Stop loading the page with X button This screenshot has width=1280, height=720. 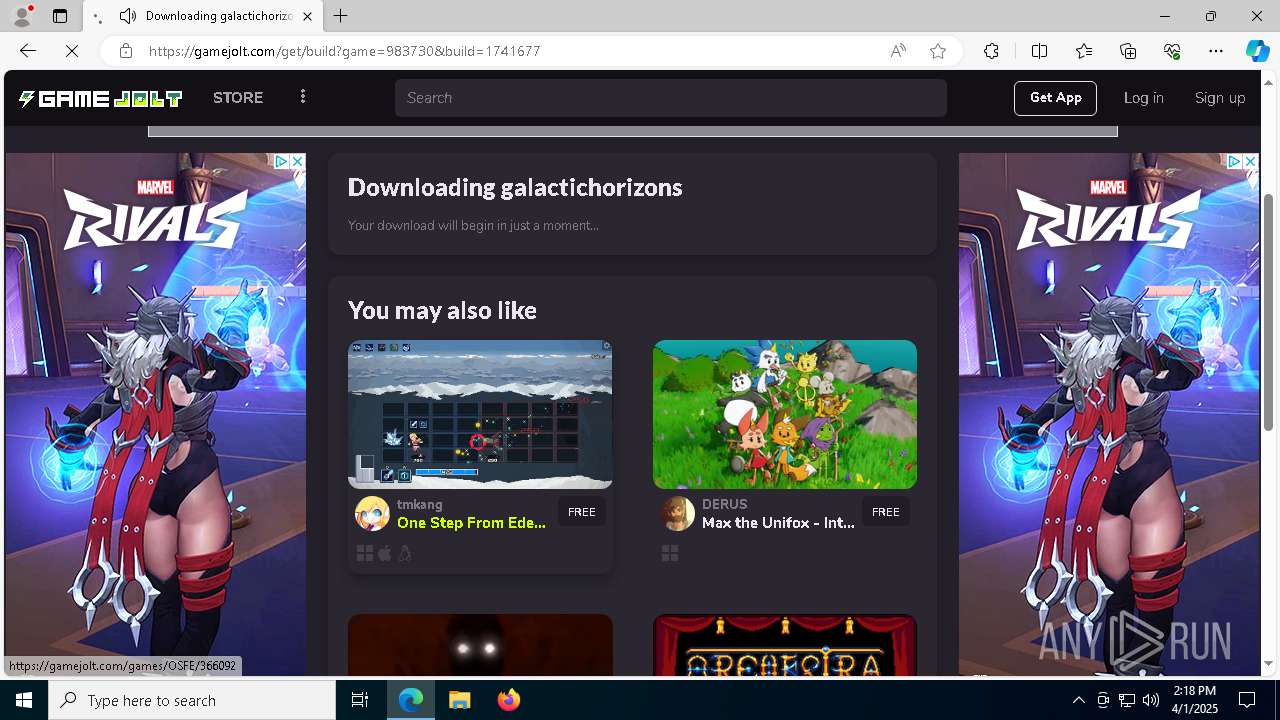(x=72, y=51)
